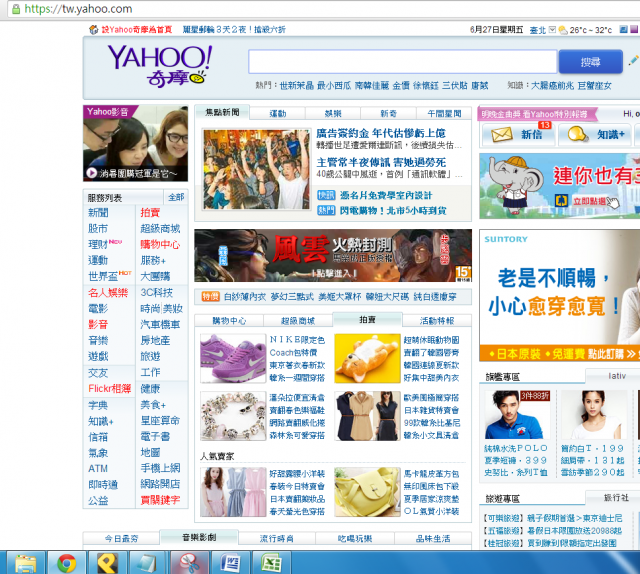
Task: Click the purple square icon at the top right
Action: (633, 29)
